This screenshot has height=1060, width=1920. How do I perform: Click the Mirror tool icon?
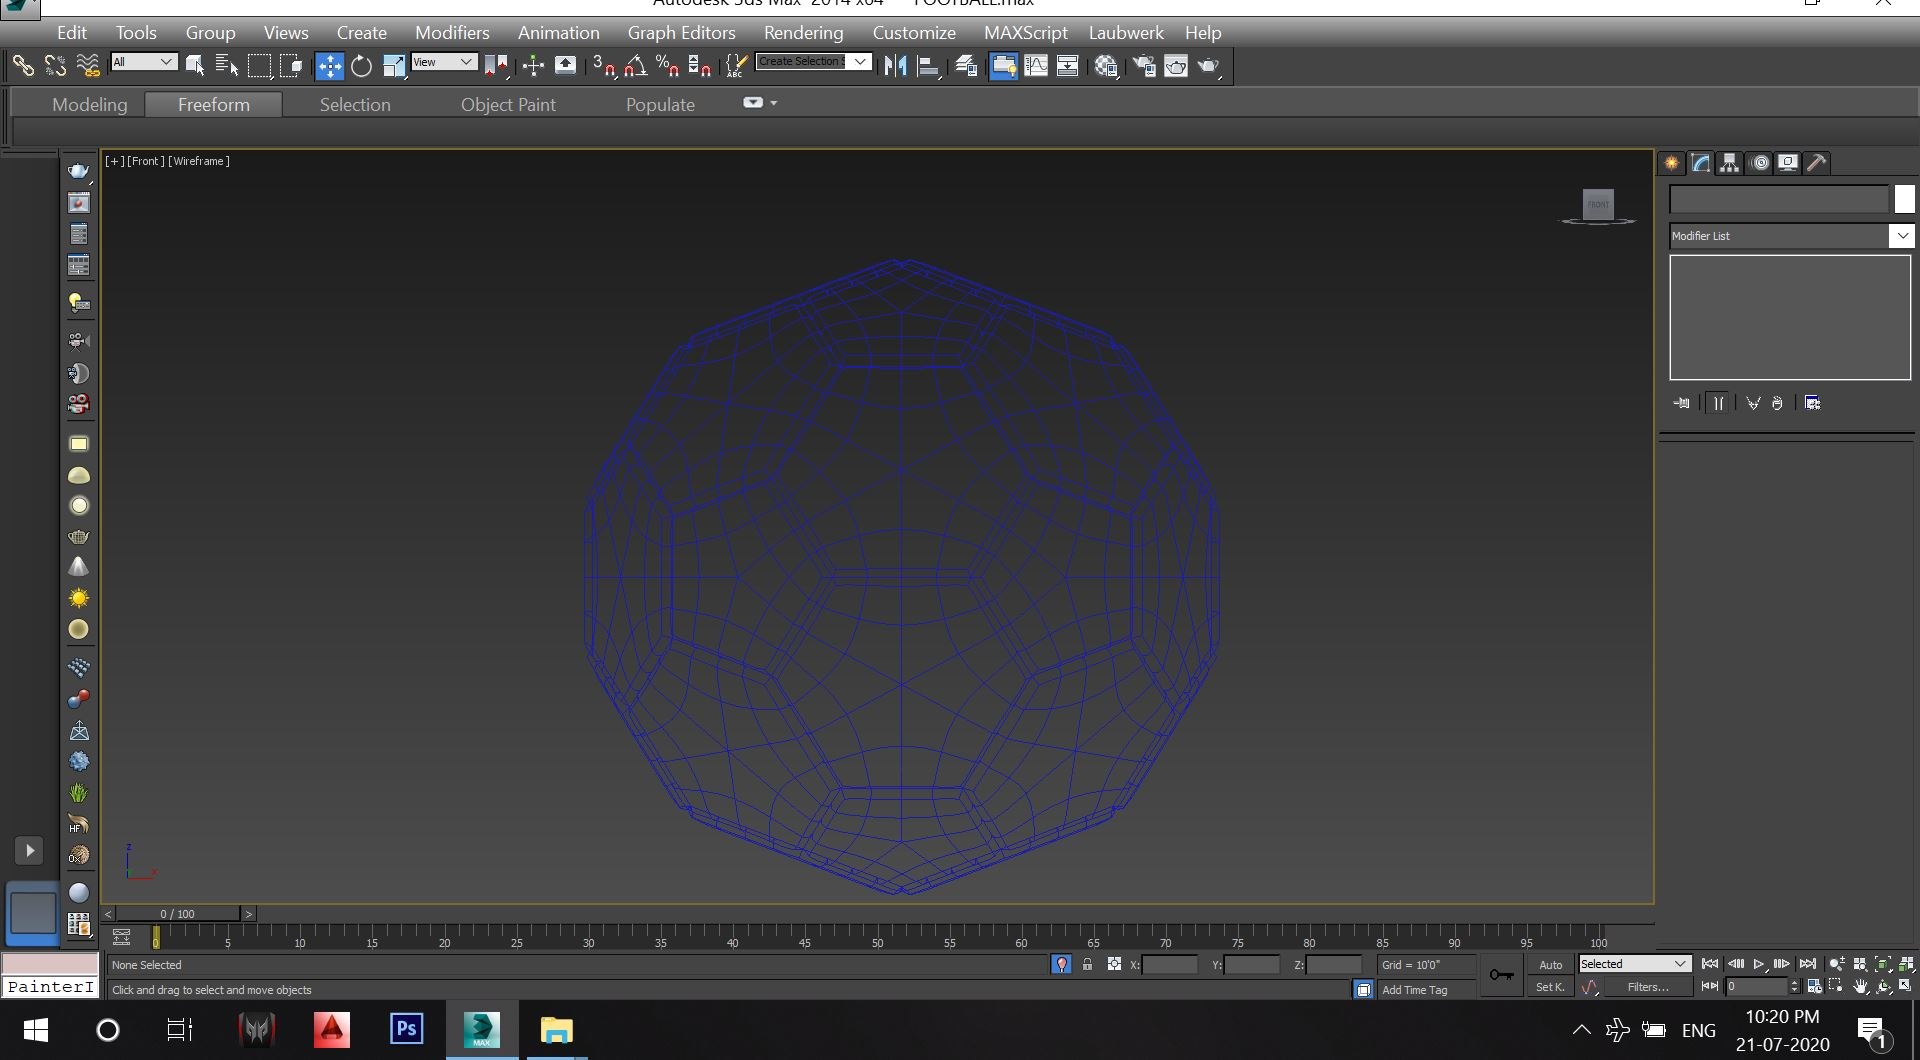pos(895,66)
